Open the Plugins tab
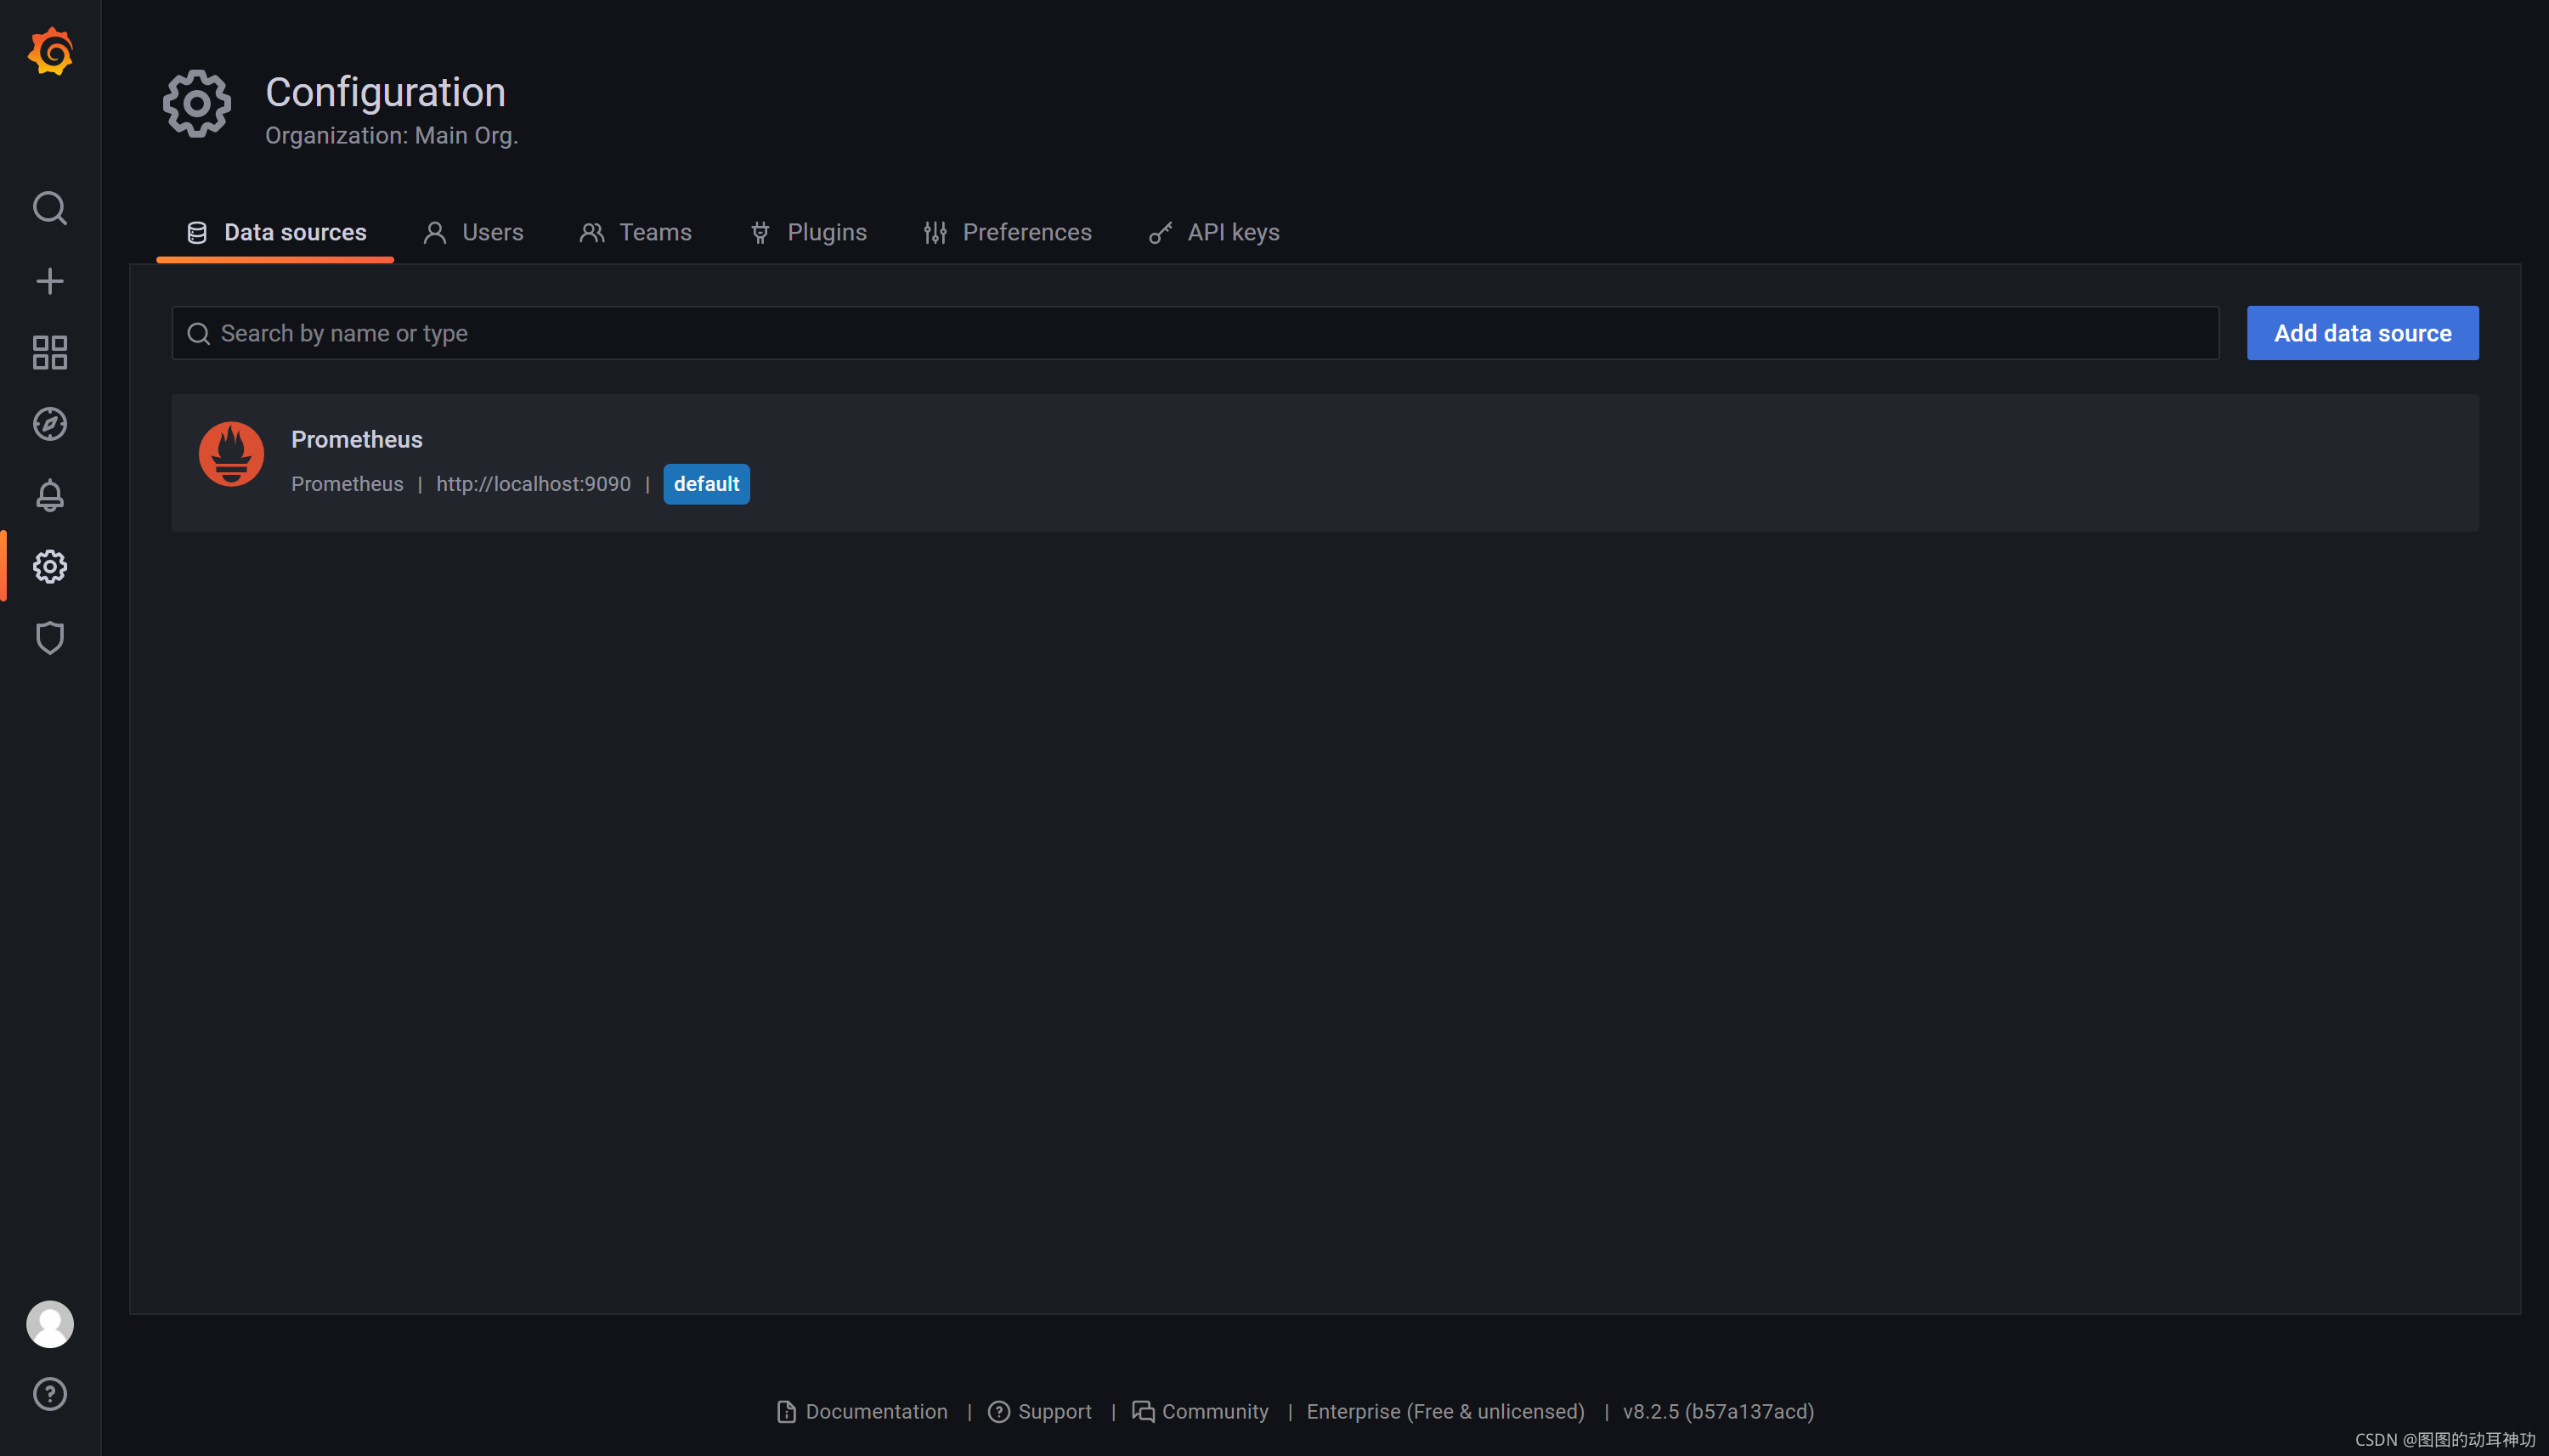This screenshot has width=2549, height=1456. click(x=808, y=232)
